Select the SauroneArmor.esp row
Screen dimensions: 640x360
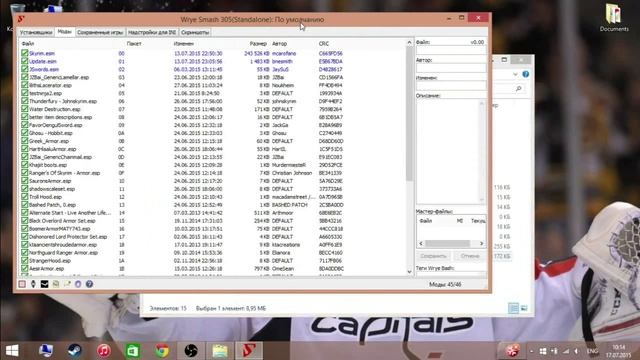coord(212,181)
